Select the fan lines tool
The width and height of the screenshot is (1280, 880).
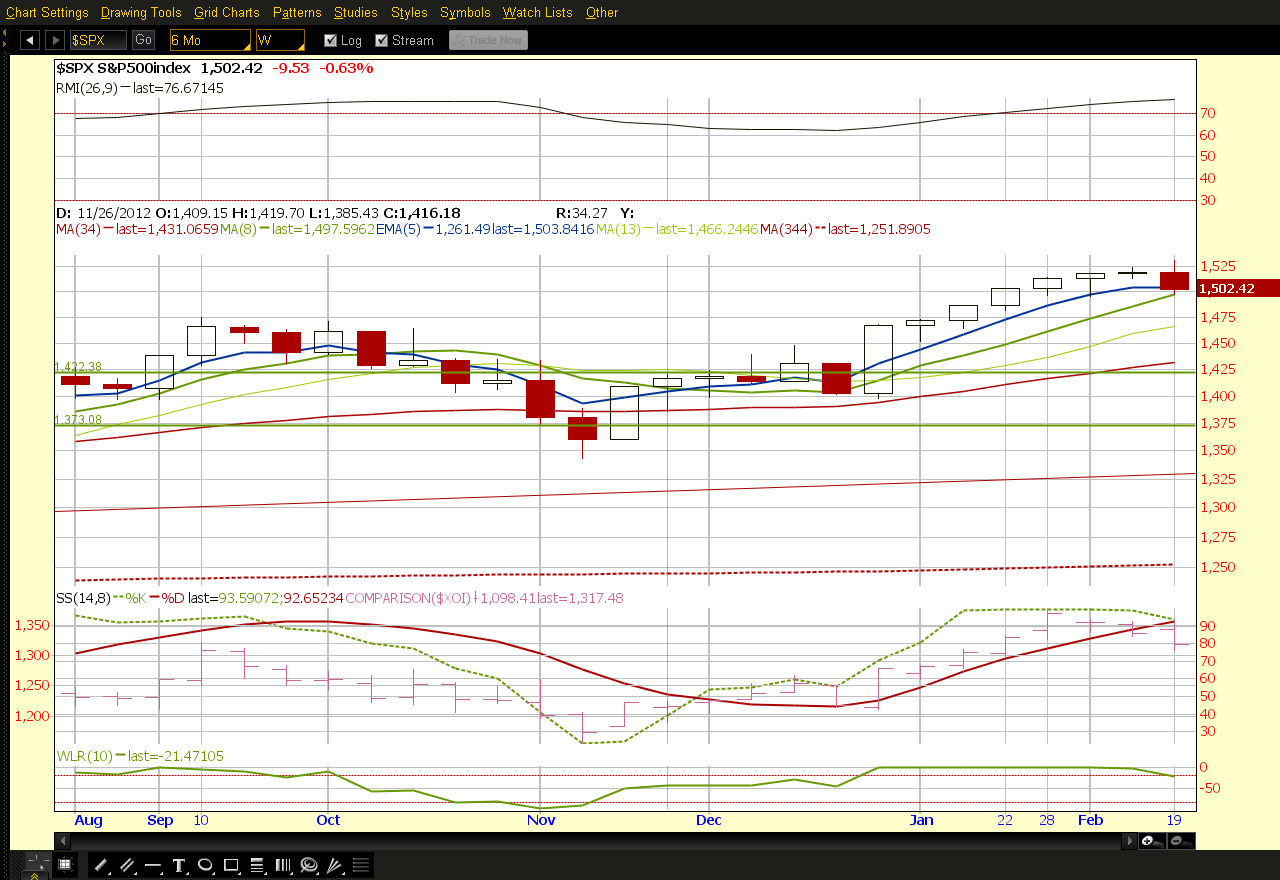335,865
